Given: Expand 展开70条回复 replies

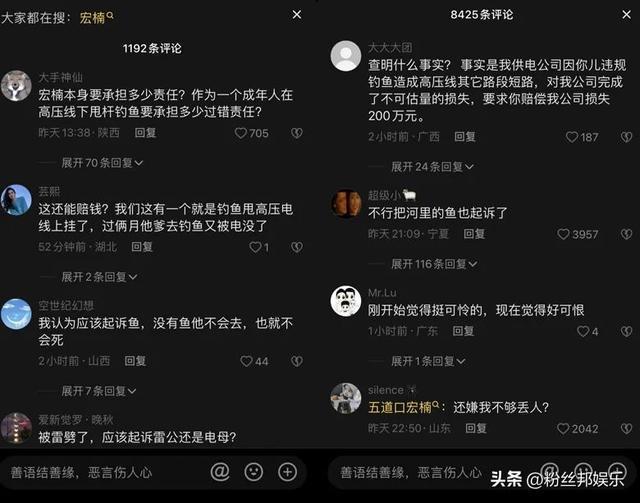Looking at the screenshot, I should pos(102,163).
